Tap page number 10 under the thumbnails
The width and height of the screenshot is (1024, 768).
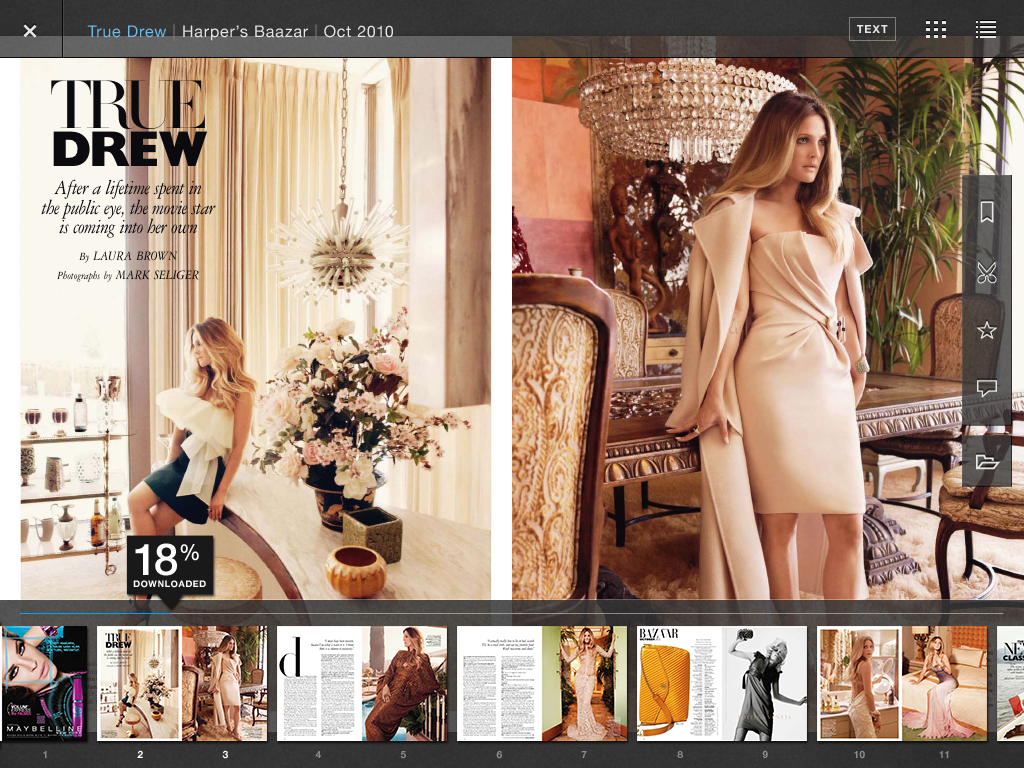(x=859, y=754)
